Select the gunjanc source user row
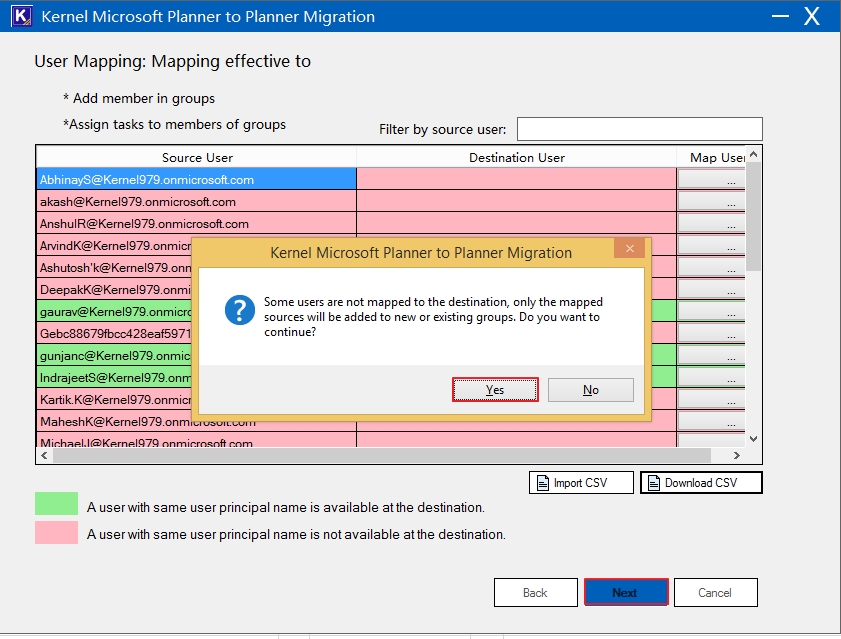Screen dimensions: 841x639 pos(114,355)
